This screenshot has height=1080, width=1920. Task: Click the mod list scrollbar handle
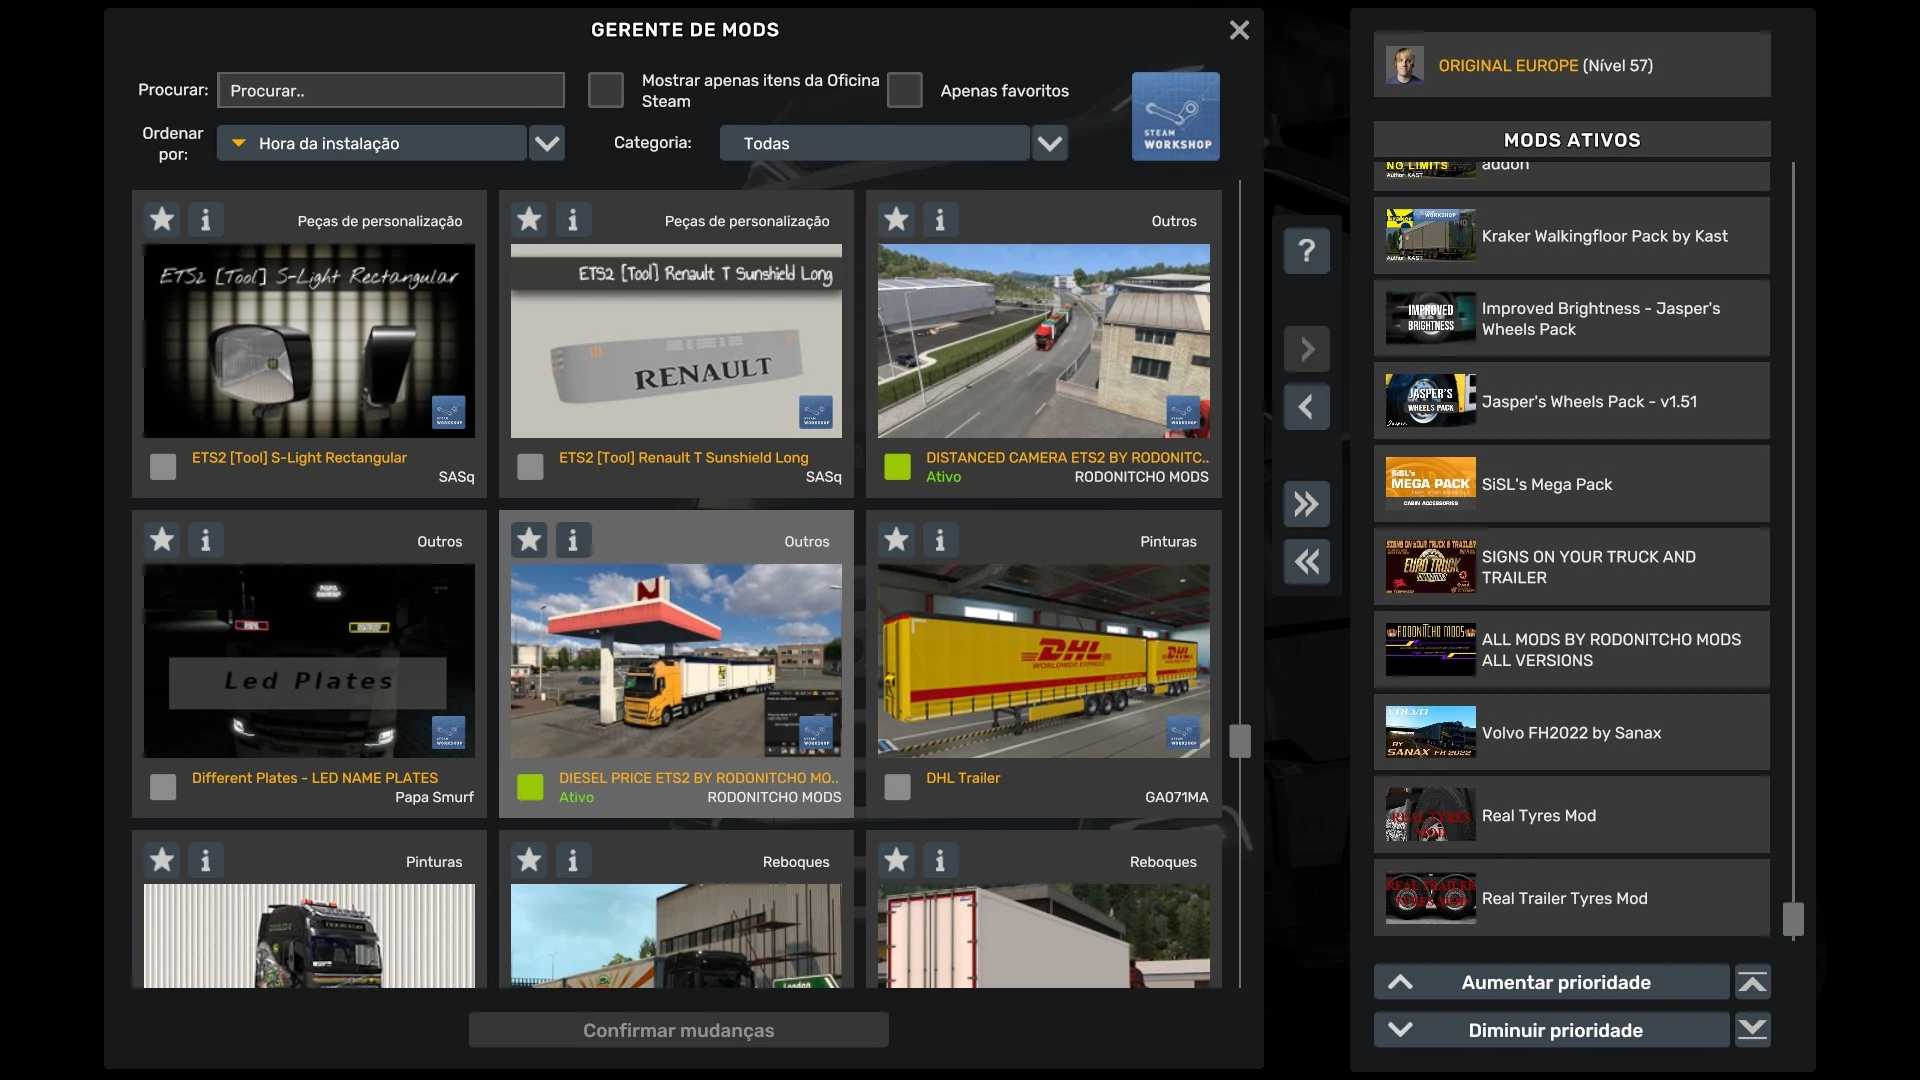pyautogui.click(x=1239, y=741)
